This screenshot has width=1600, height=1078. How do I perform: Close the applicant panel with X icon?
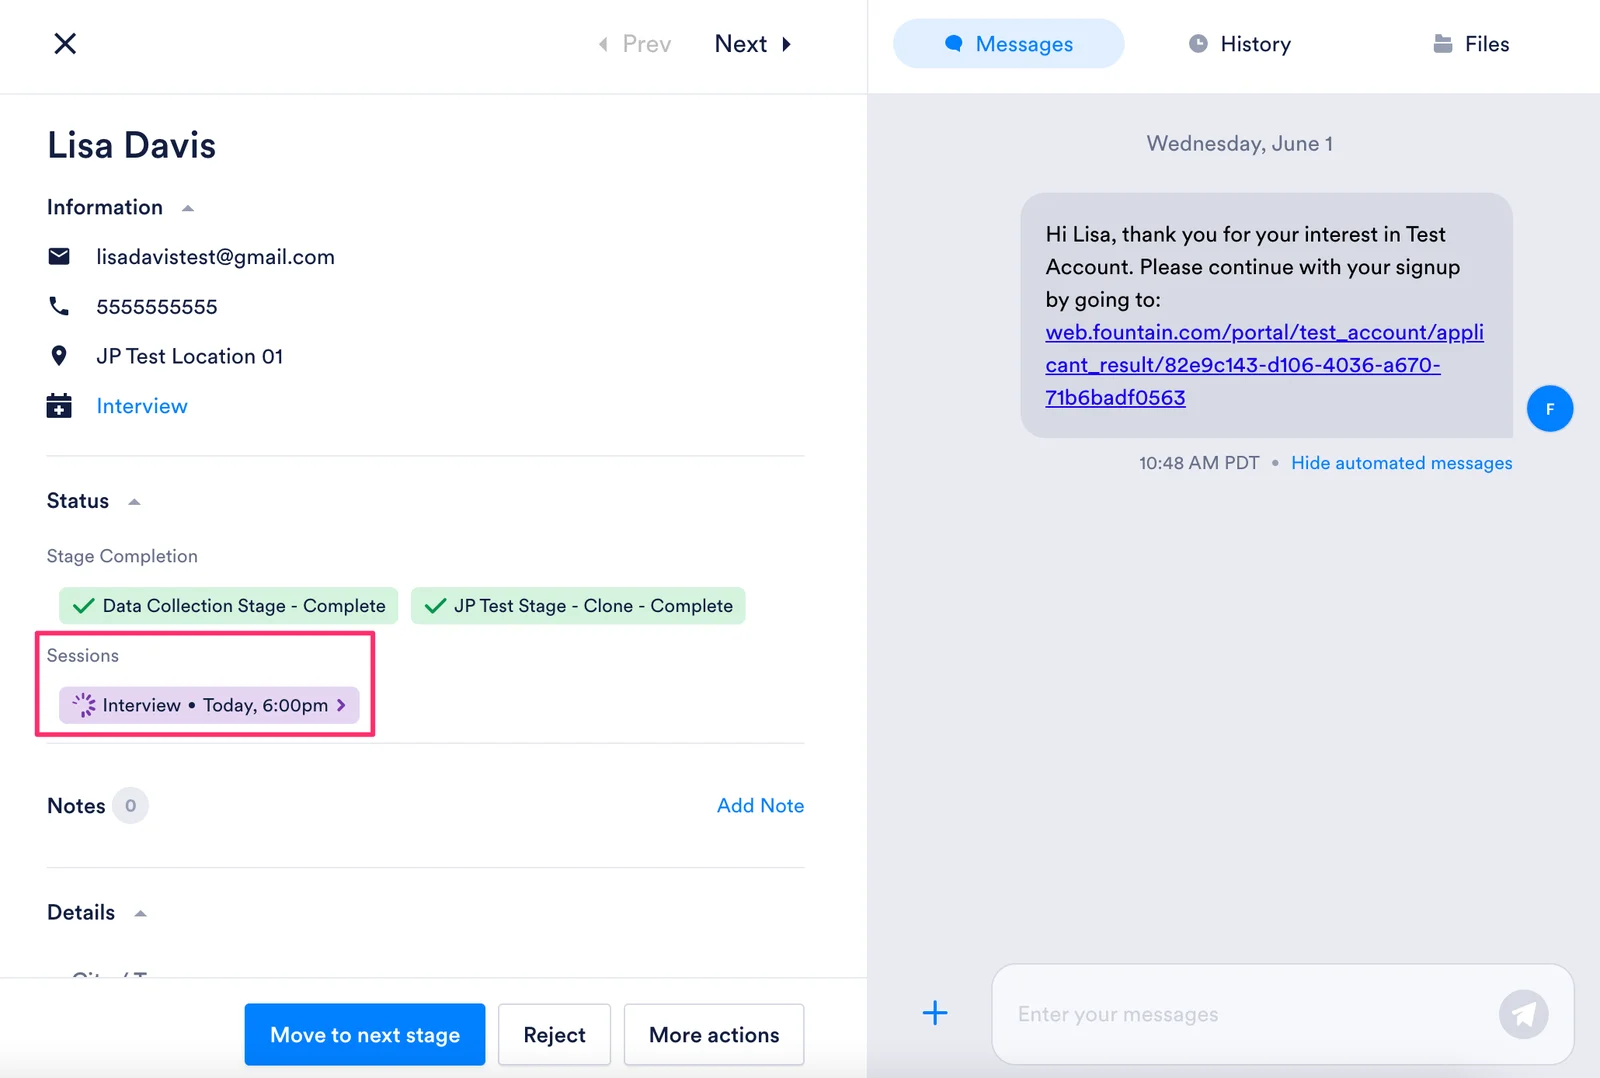(65, 43)
